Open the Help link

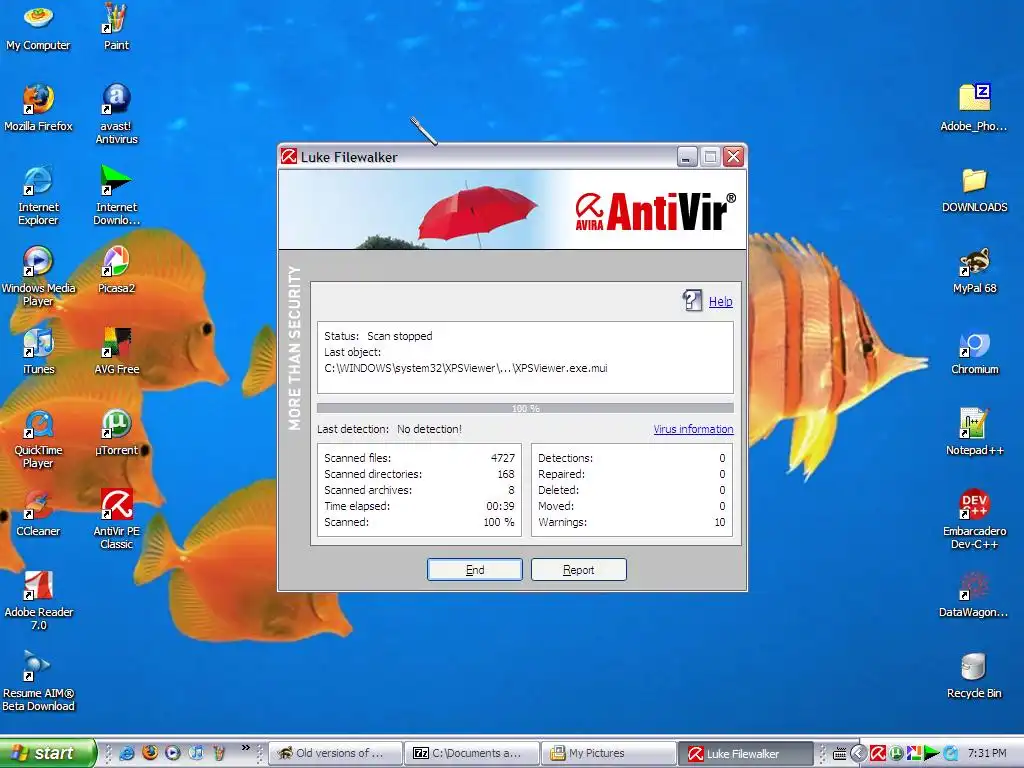(720, 301)
